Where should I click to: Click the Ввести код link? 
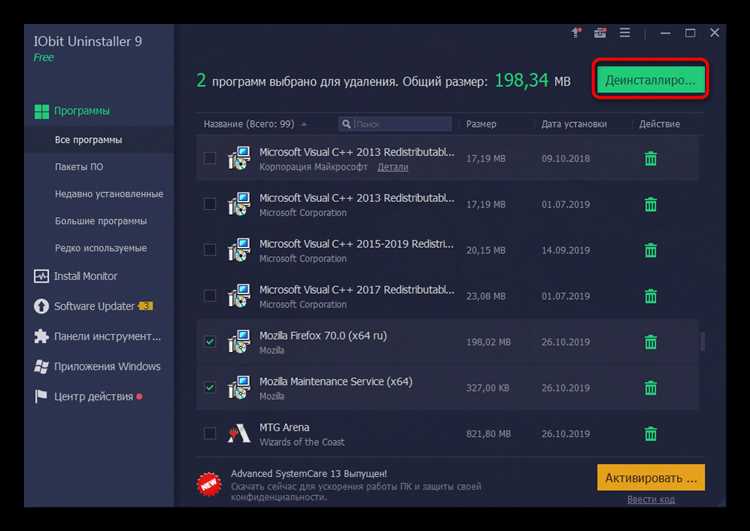tap(651, 499)
